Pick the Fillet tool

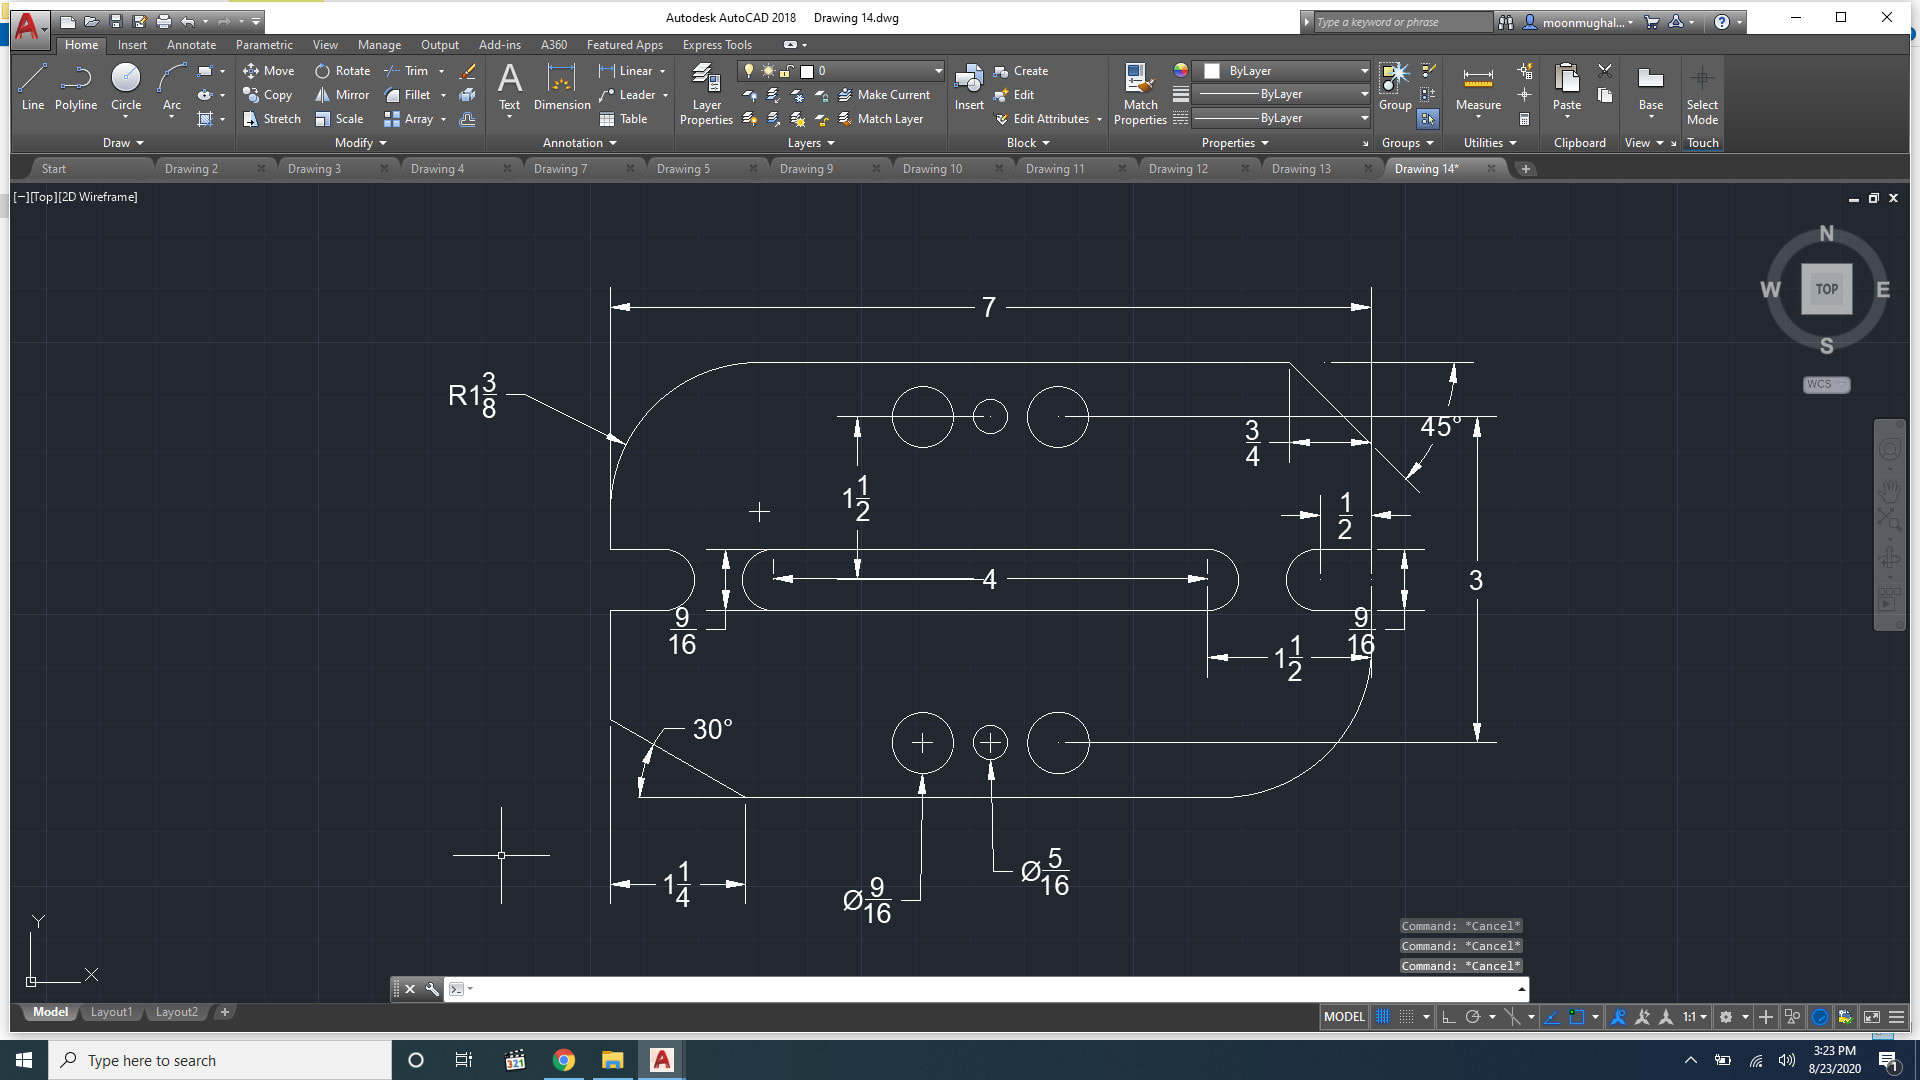408,95
